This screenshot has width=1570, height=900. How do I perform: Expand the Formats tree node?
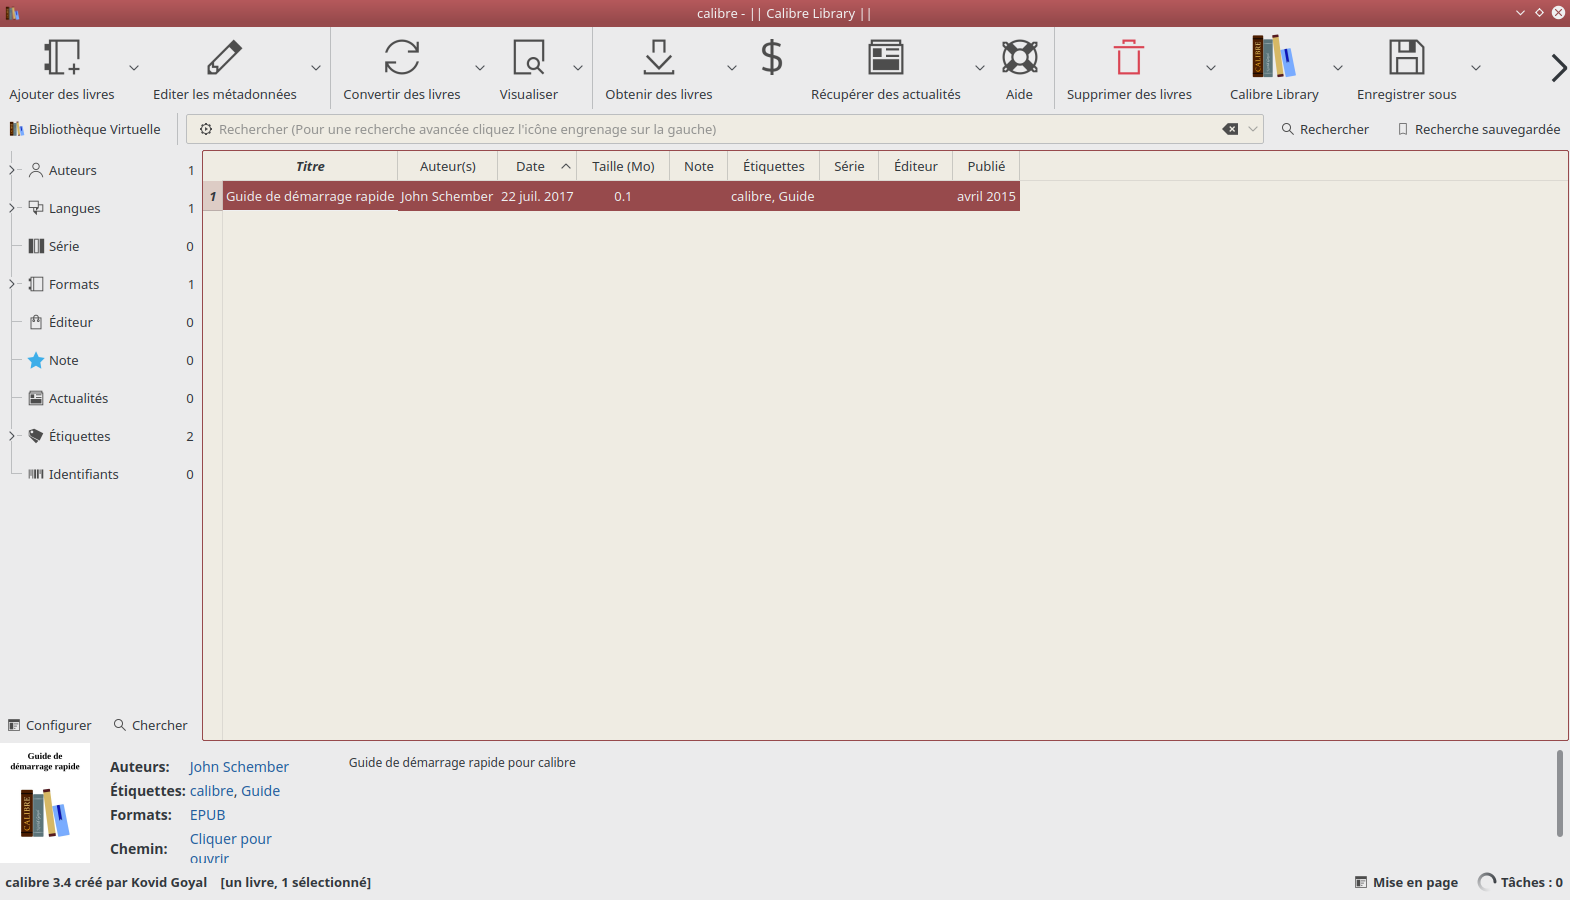pos(12,284)
